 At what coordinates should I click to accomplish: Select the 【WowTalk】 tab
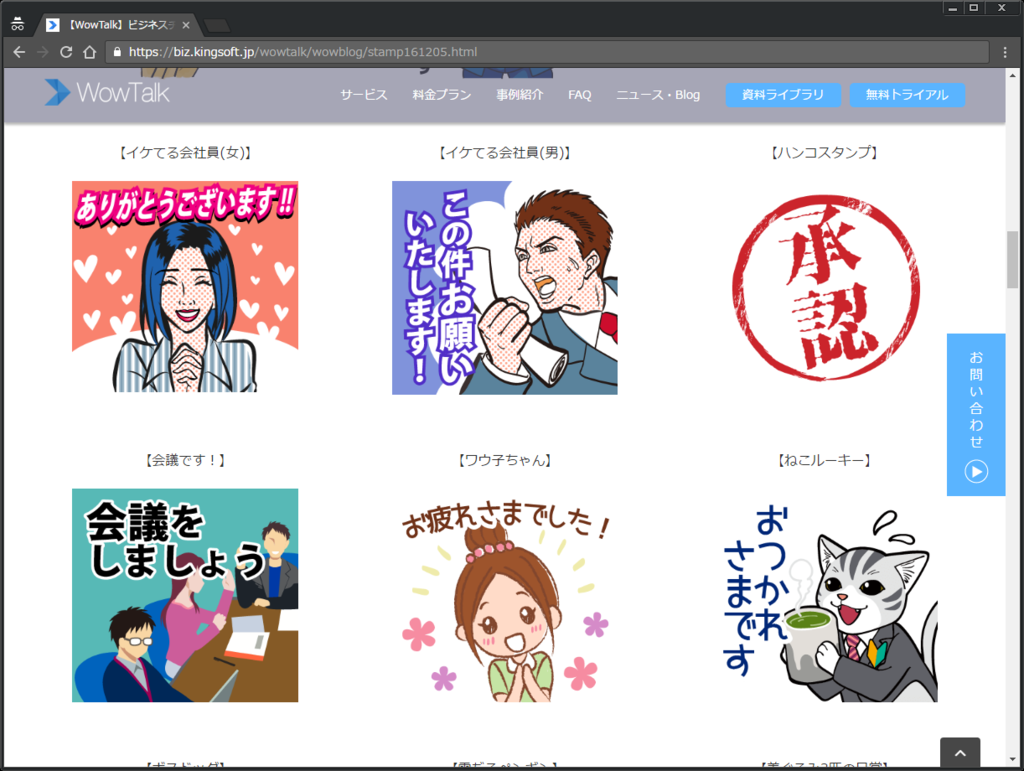tap(118, 25)
